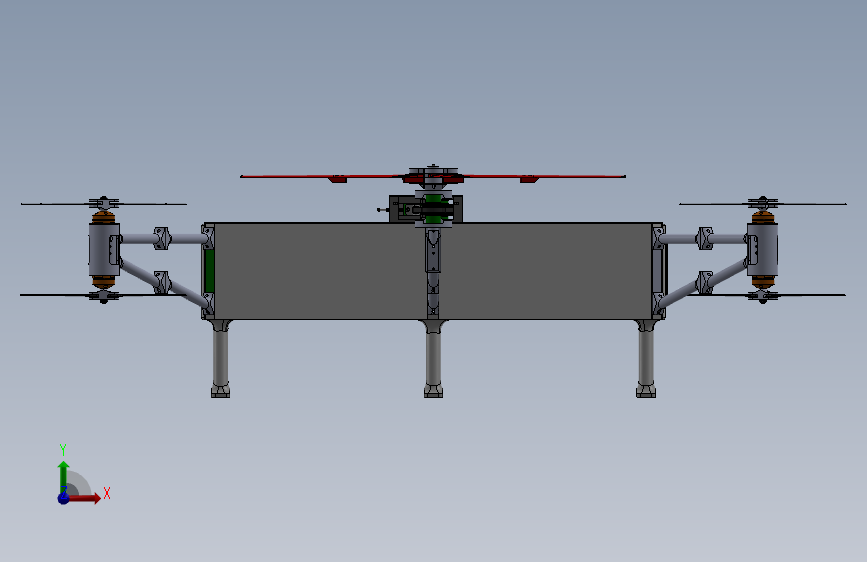Screen dimensions: 867x562
Task: Select the right upper propeller
Action: click(763, 204)
